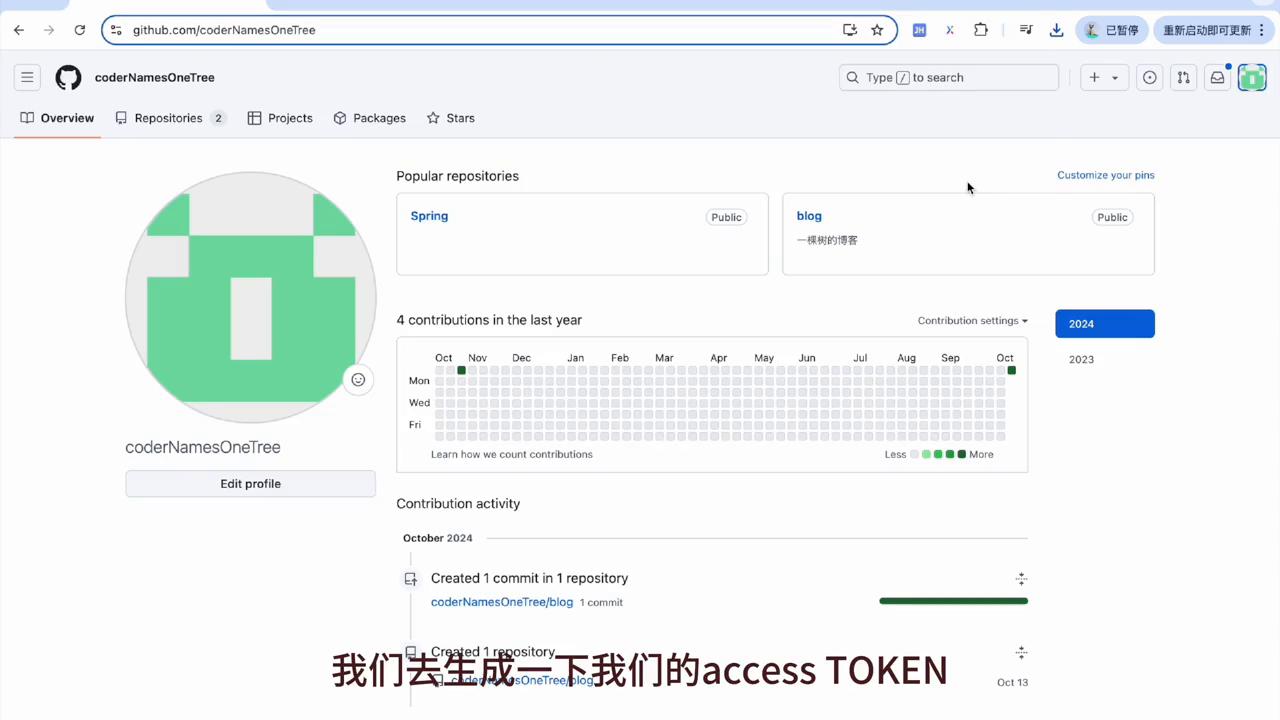Open browser Downloads icon
Viewport: 1280px width, 720px height.
(x=1056, y=30)
